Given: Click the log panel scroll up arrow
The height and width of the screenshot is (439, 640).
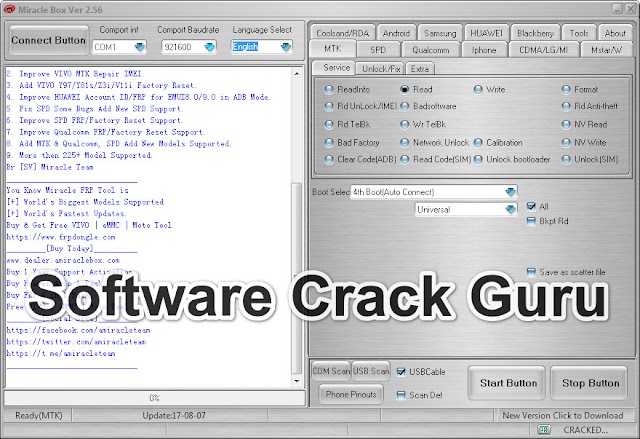Looking at the screenshot, I should pos(297,74).
